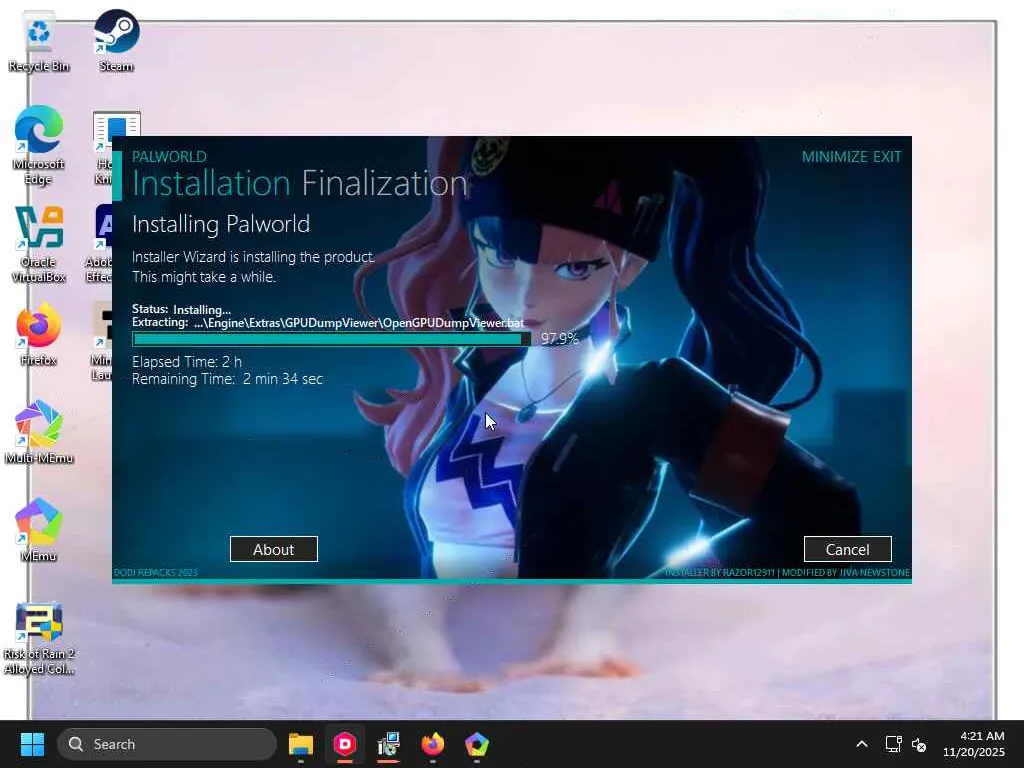Open File Explorer from the taskbar
The image size is (1024, 768).
point(301,744)
